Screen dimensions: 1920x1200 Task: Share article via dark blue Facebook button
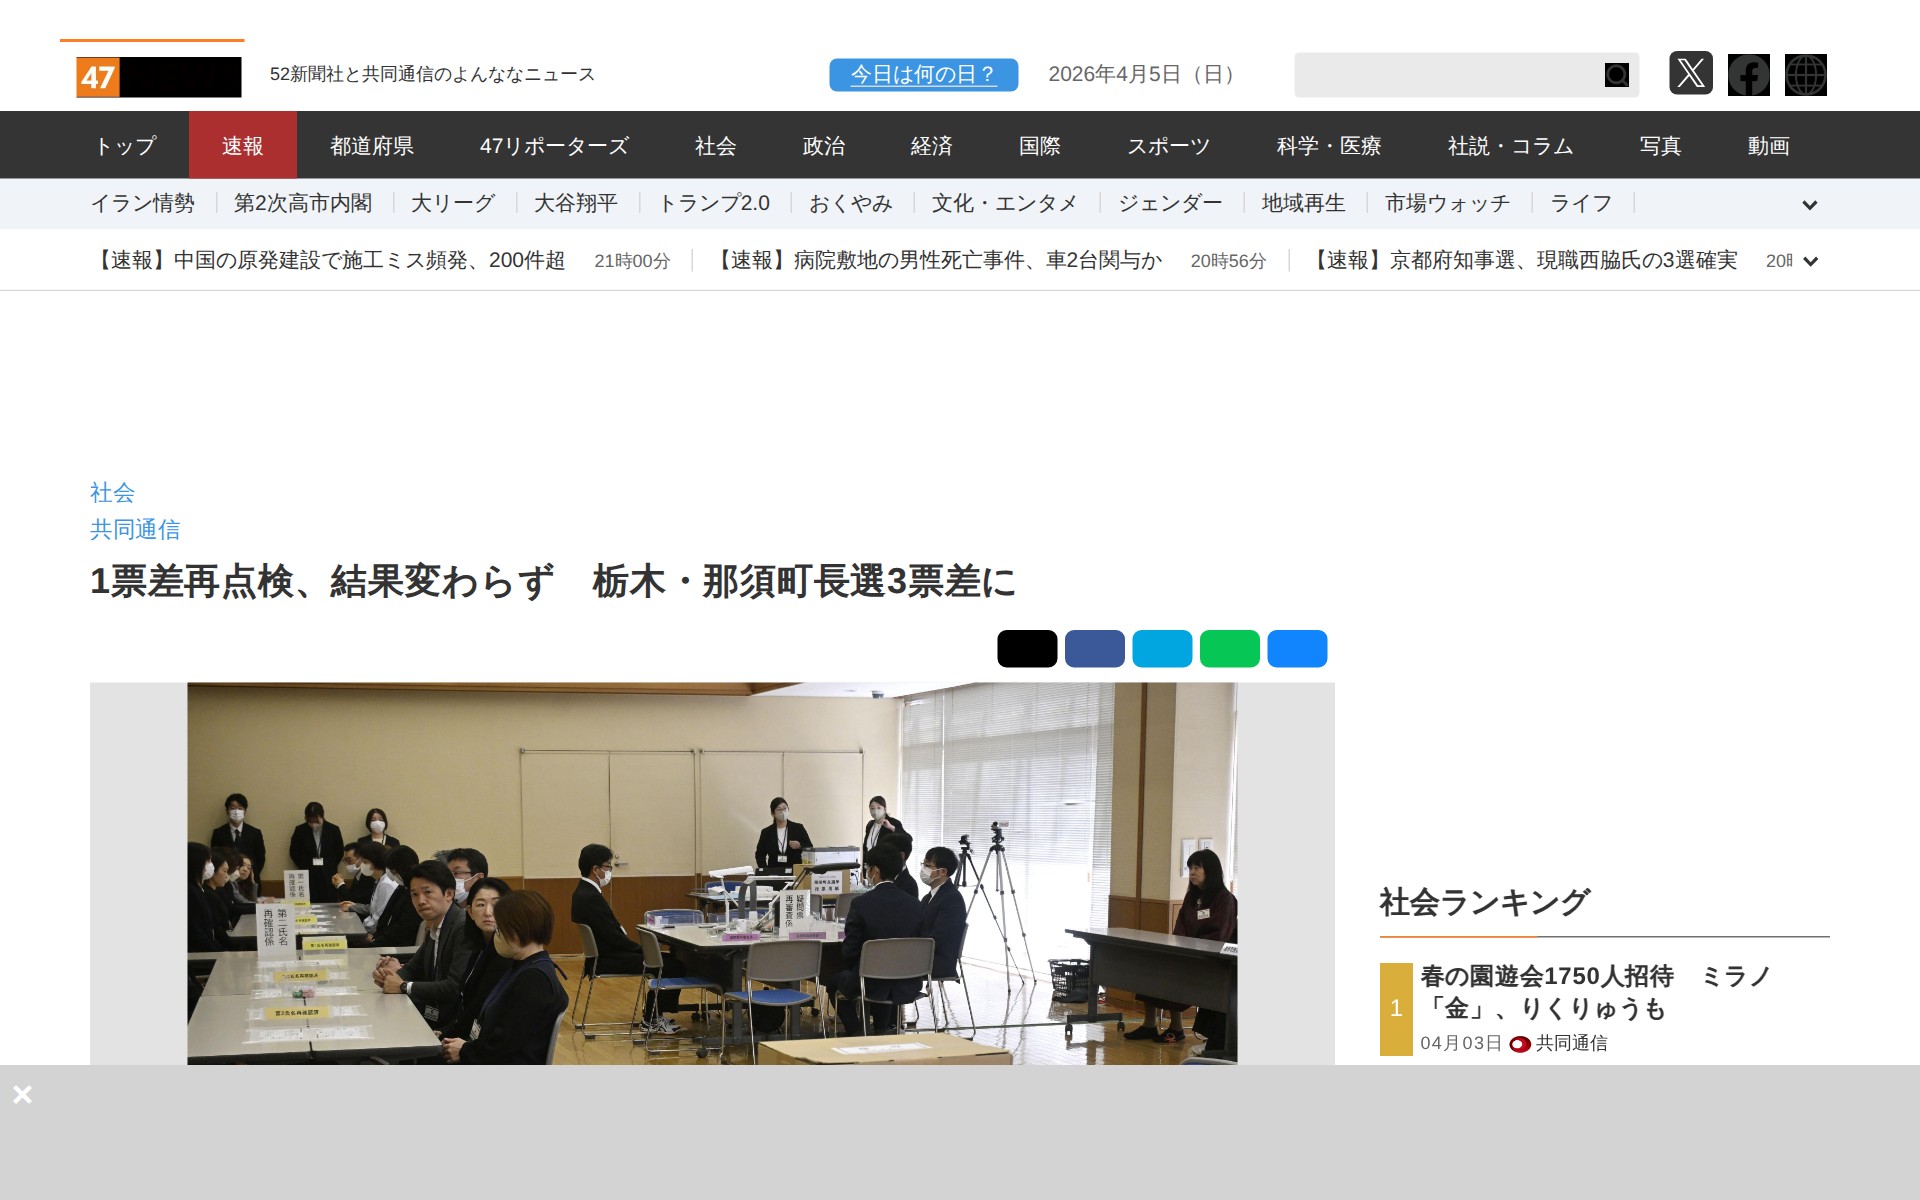click(1094, 649)
